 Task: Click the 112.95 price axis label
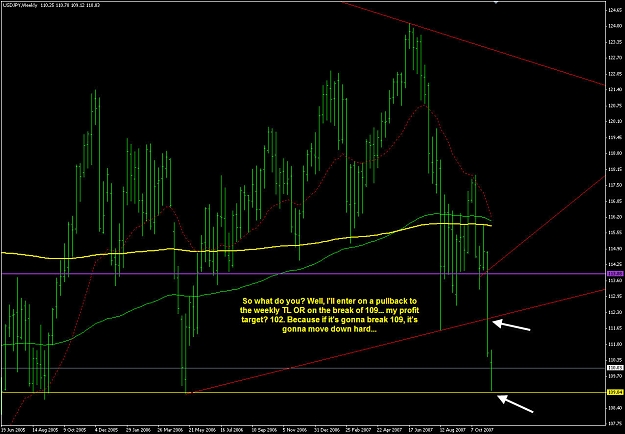[x=615, y=296]
